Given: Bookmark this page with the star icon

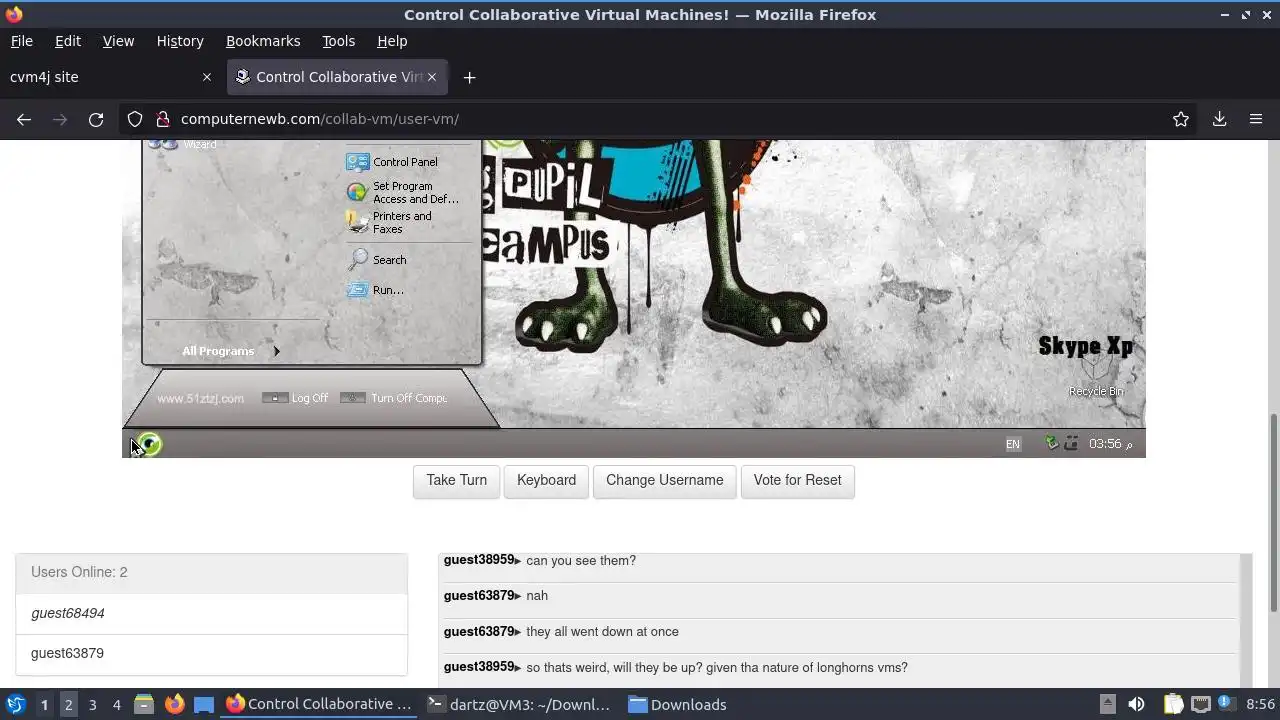Looking at the screenshot, I should tap(1181, 119).
